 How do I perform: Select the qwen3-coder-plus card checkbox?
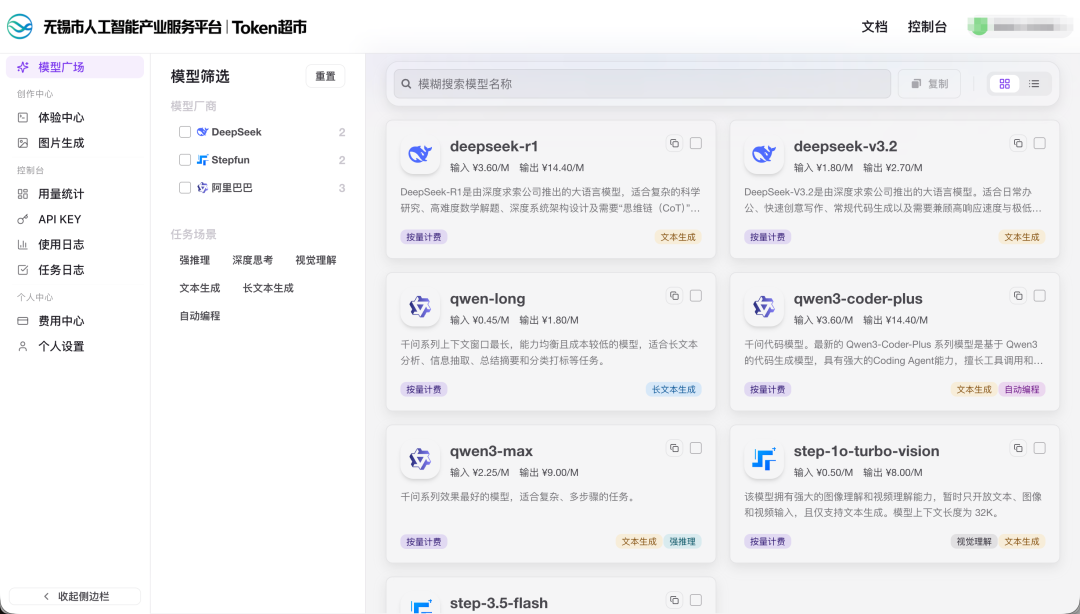[1039, 296]
